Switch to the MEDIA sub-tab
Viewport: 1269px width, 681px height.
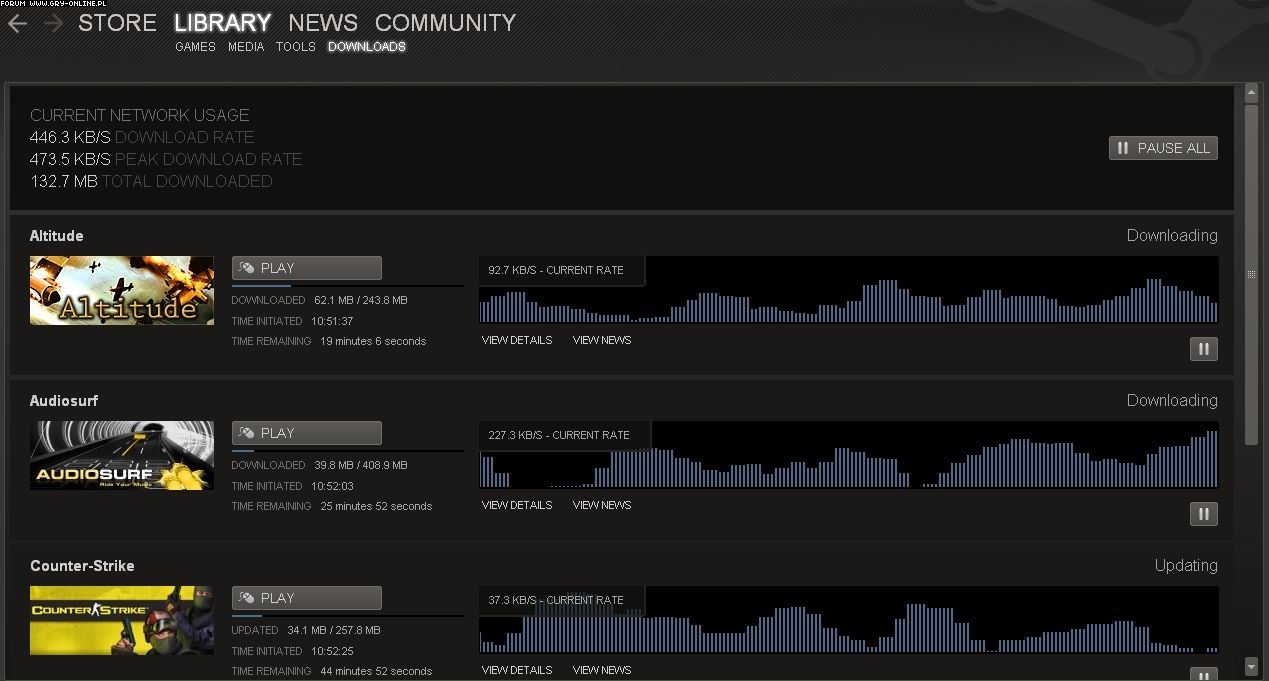246,47
